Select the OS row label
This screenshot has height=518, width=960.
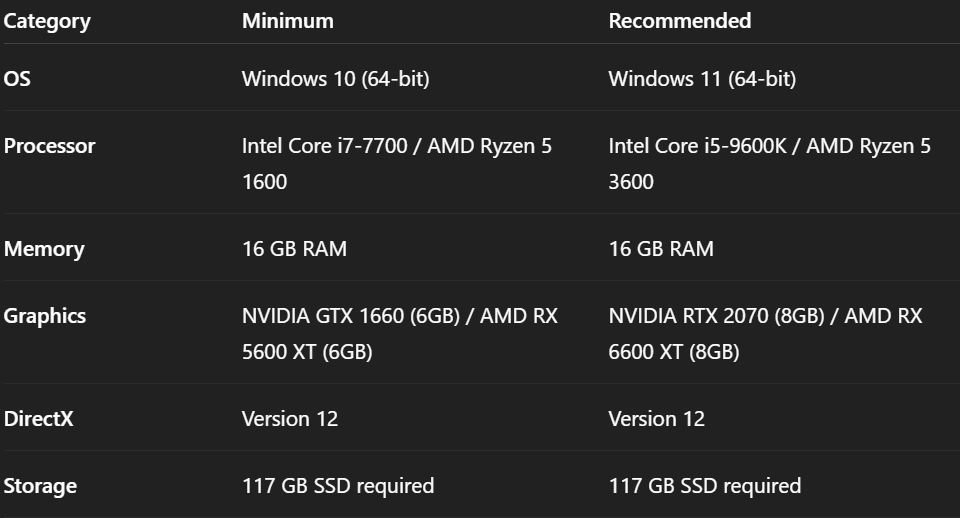tap(18, 79)
